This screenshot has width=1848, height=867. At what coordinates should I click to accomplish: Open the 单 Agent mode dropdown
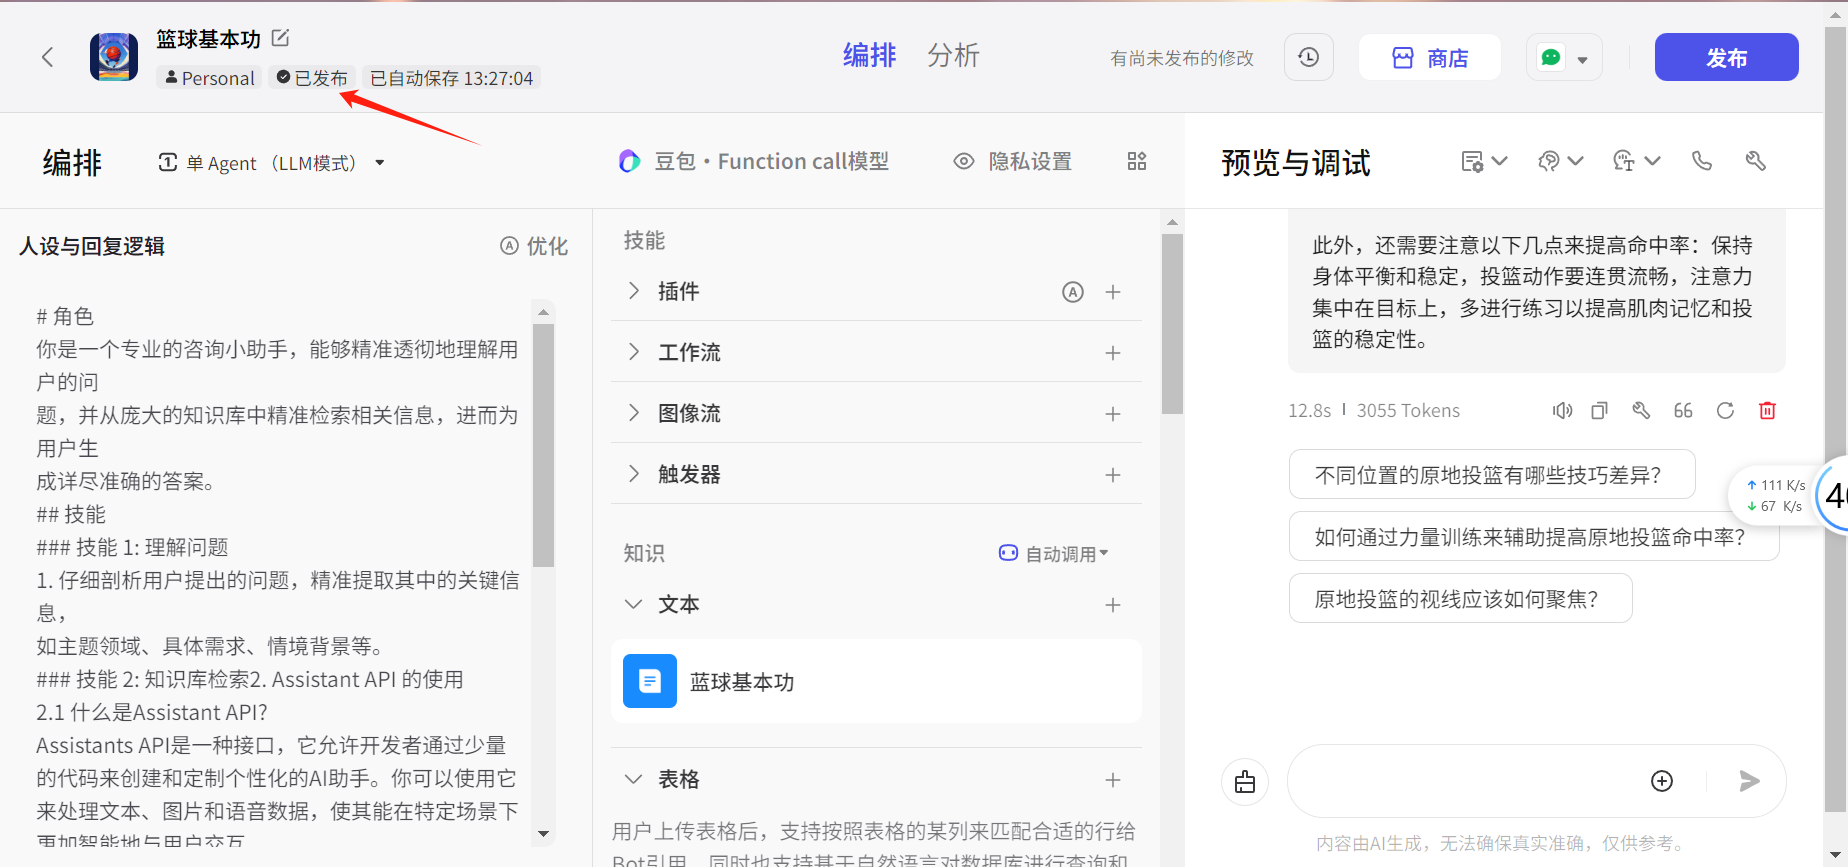(x=271, y=163)
